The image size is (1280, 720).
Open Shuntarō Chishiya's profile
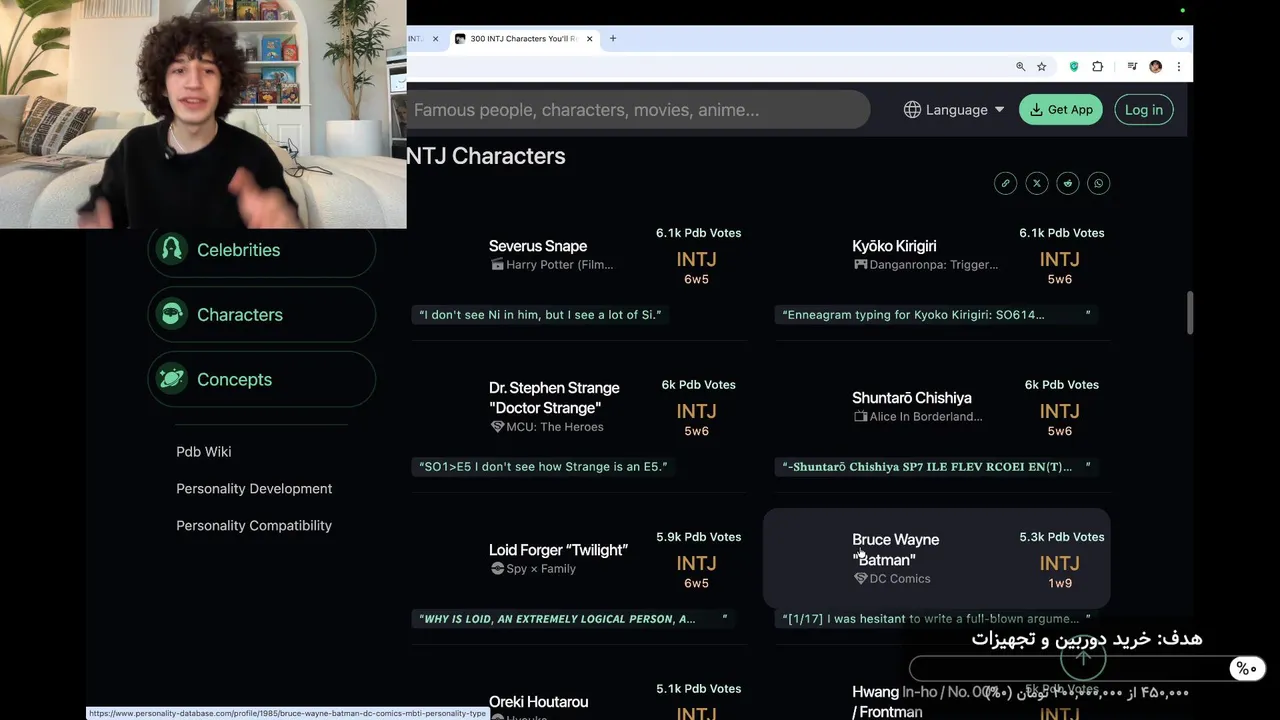pos(912,398)
